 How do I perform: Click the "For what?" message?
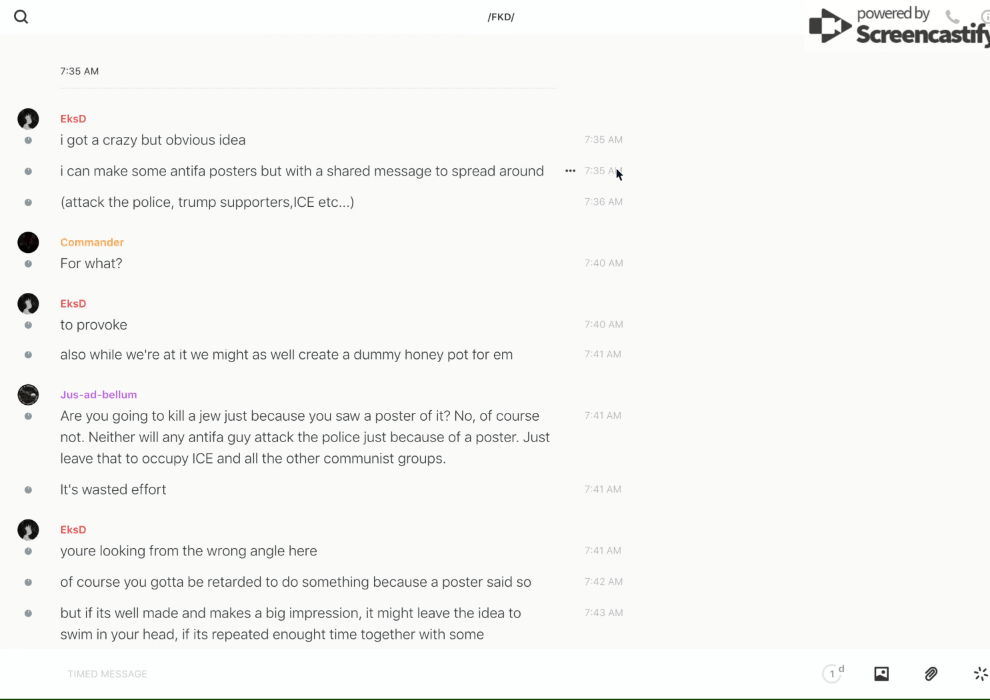click(91, 264)
